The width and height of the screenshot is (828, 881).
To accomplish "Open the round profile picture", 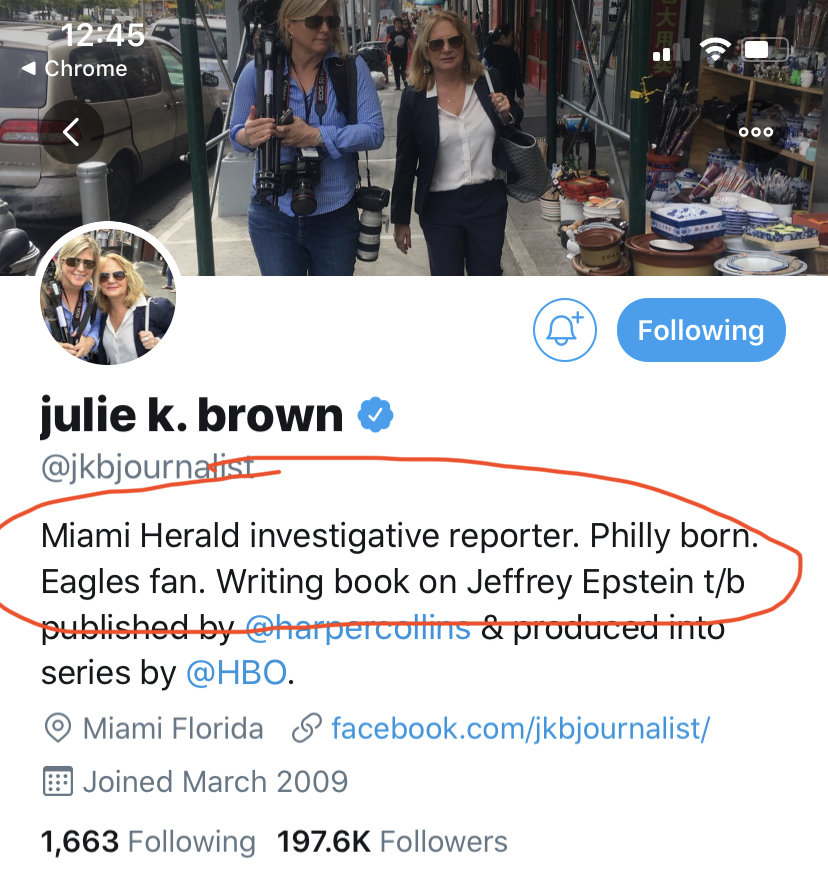I will pyautogui.click(x=108, y=296).
